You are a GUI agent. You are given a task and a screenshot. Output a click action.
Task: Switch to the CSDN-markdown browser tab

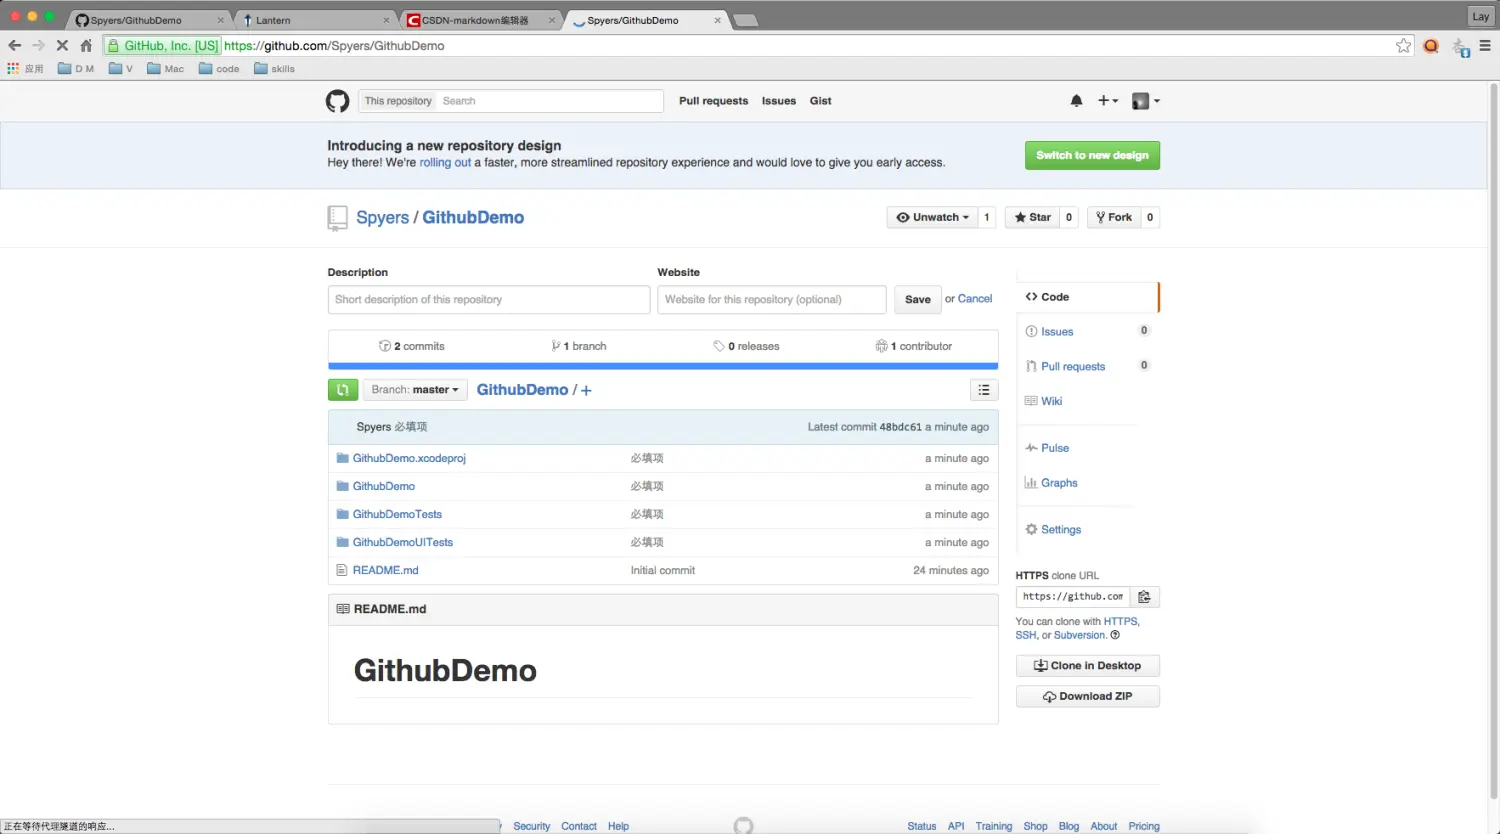[482, 20]
